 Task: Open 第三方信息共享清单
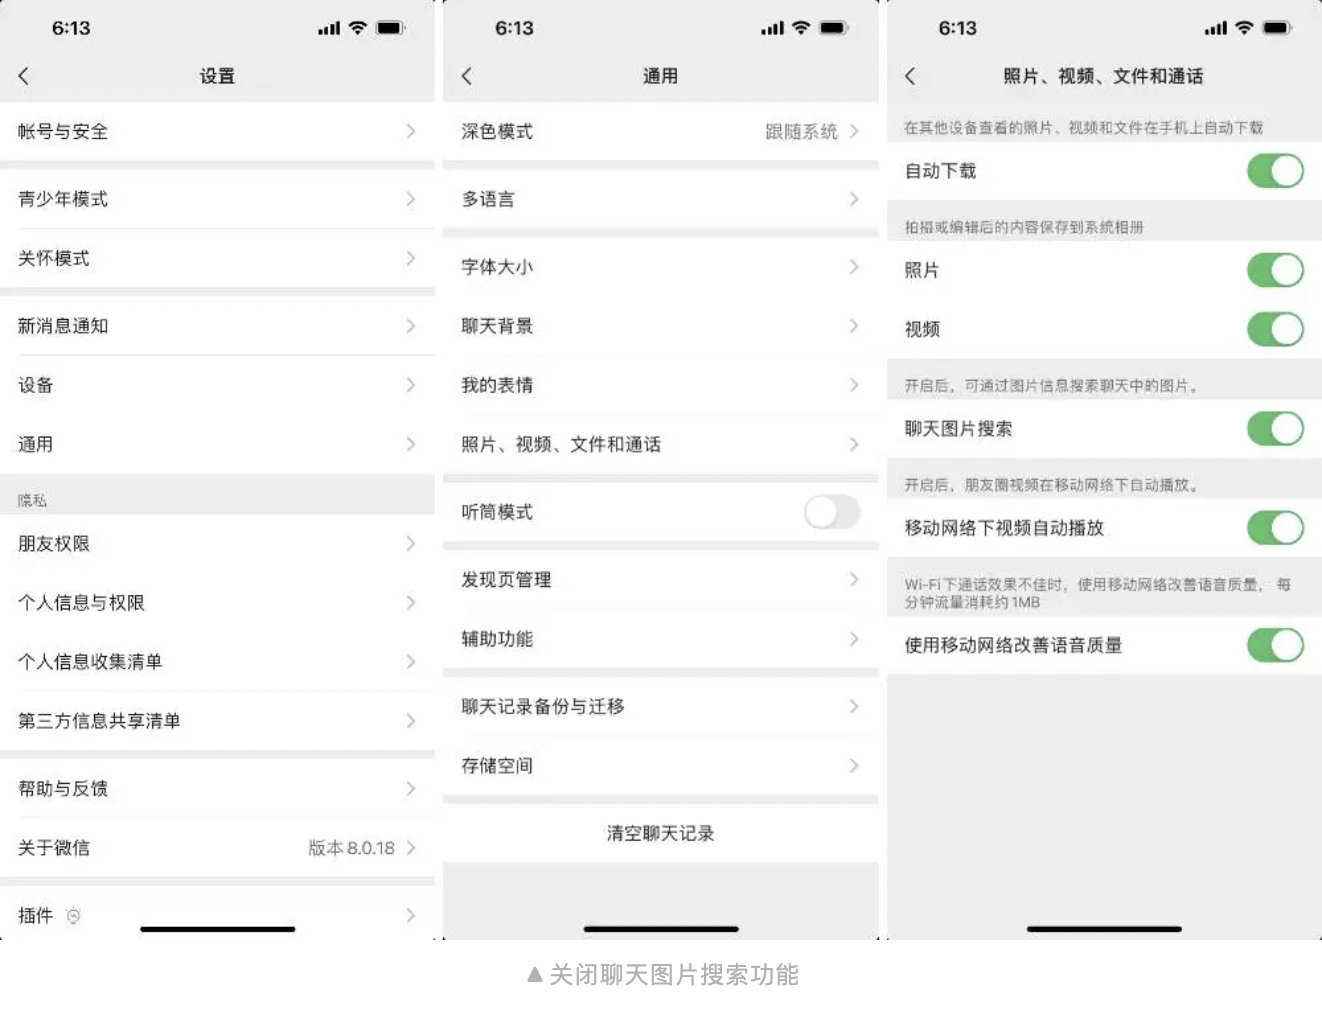(x=218, y=721)
